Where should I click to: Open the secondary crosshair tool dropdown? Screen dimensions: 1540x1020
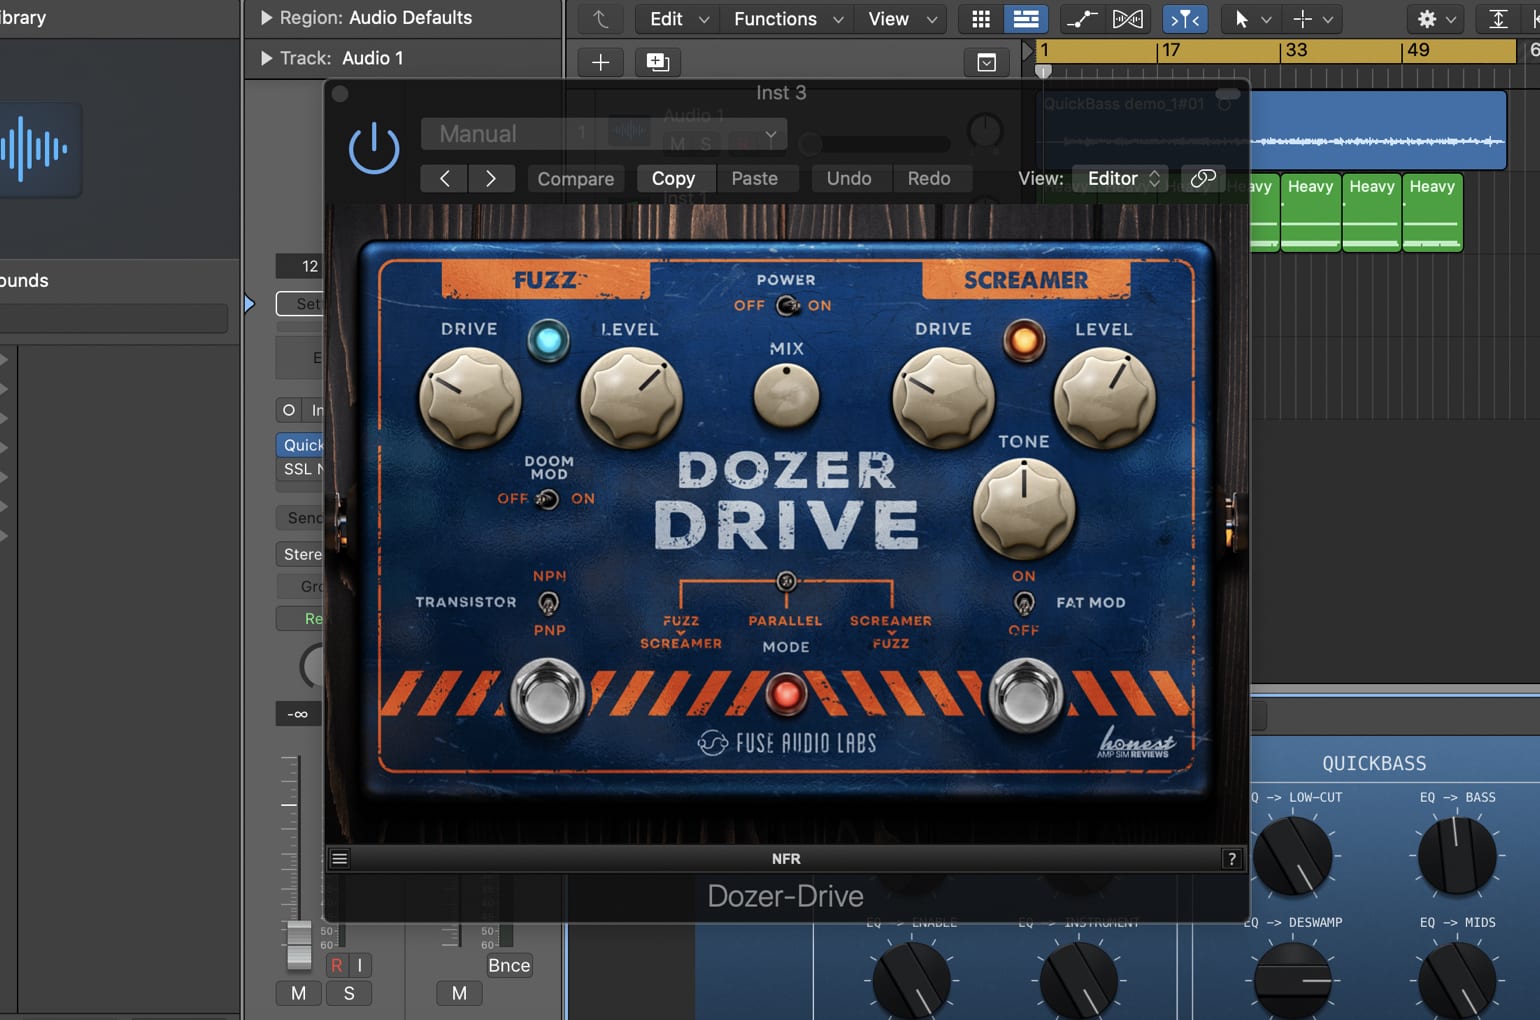point(1313,19)
